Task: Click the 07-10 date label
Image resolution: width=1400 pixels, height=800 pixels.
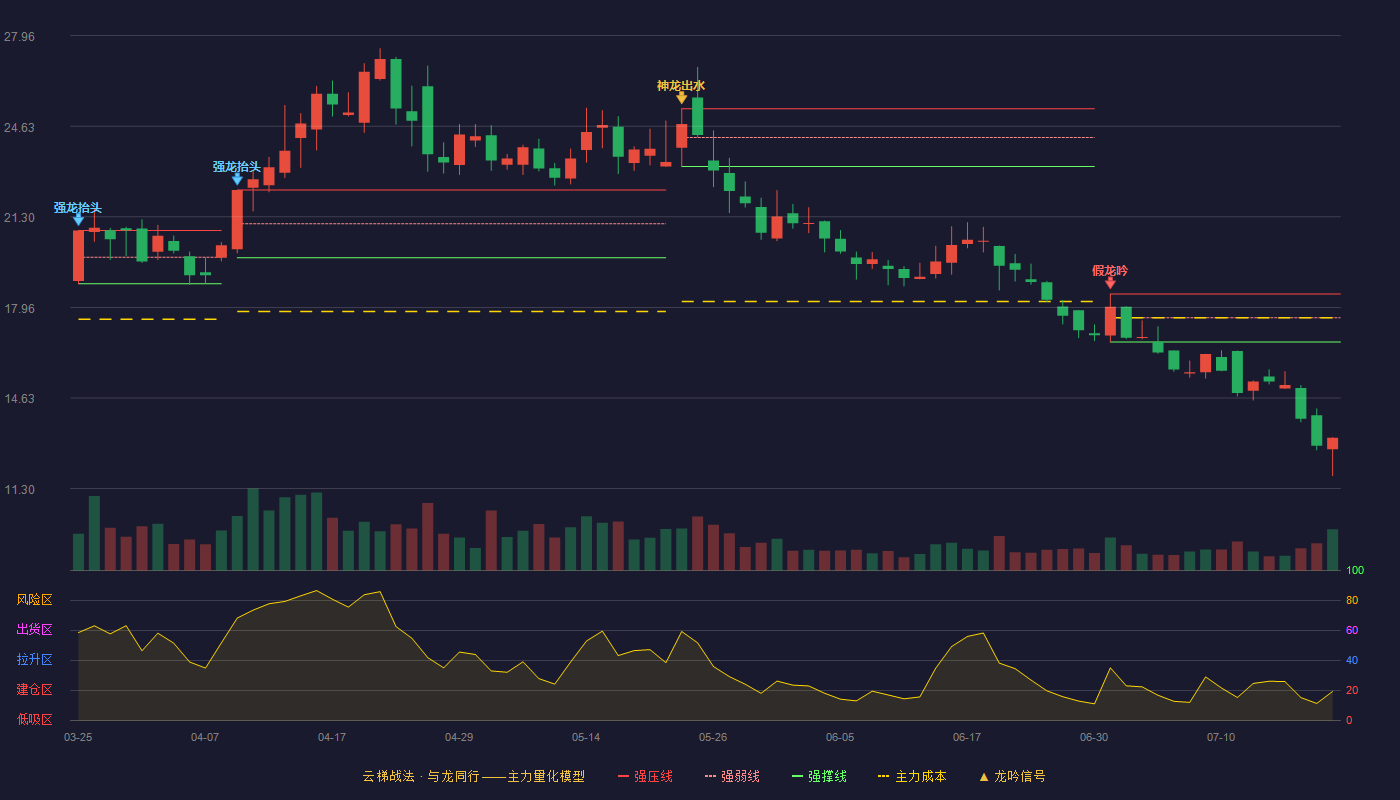Action: [1221, 737]
